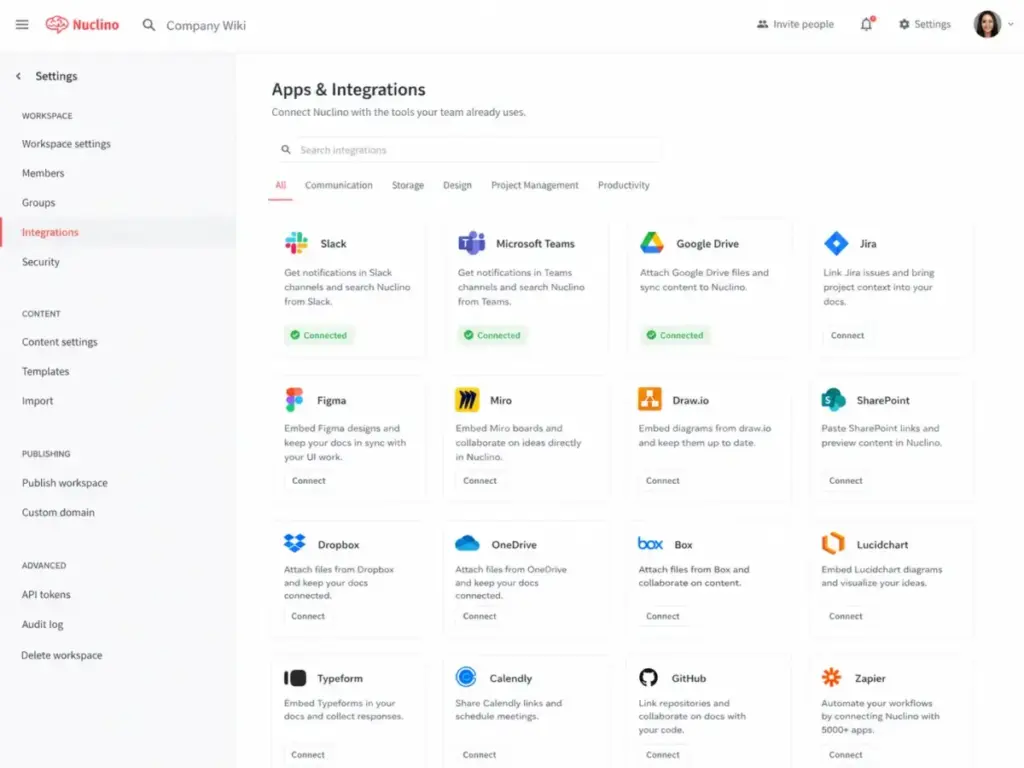Connect the SharePoint integration
1024x768 pixels.
pyautogui.click(x=846, y=481)
